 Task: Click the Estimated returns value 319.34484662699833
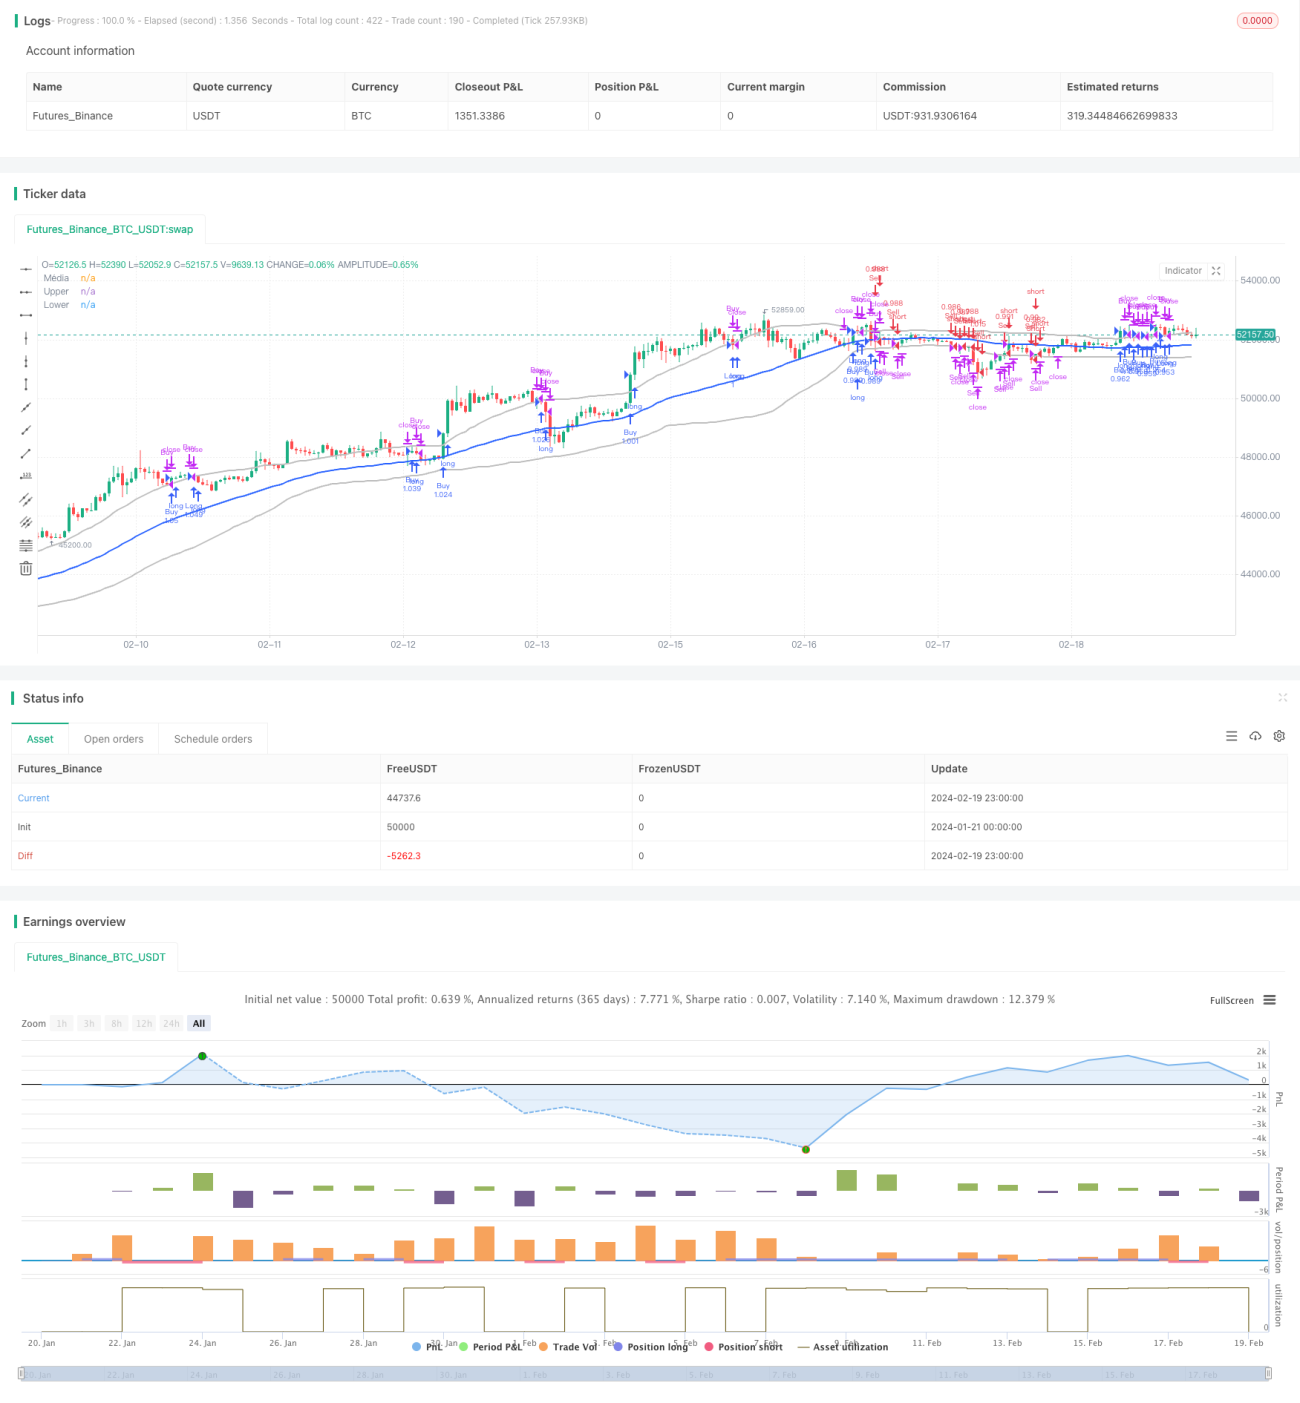tap(1122, 116)
